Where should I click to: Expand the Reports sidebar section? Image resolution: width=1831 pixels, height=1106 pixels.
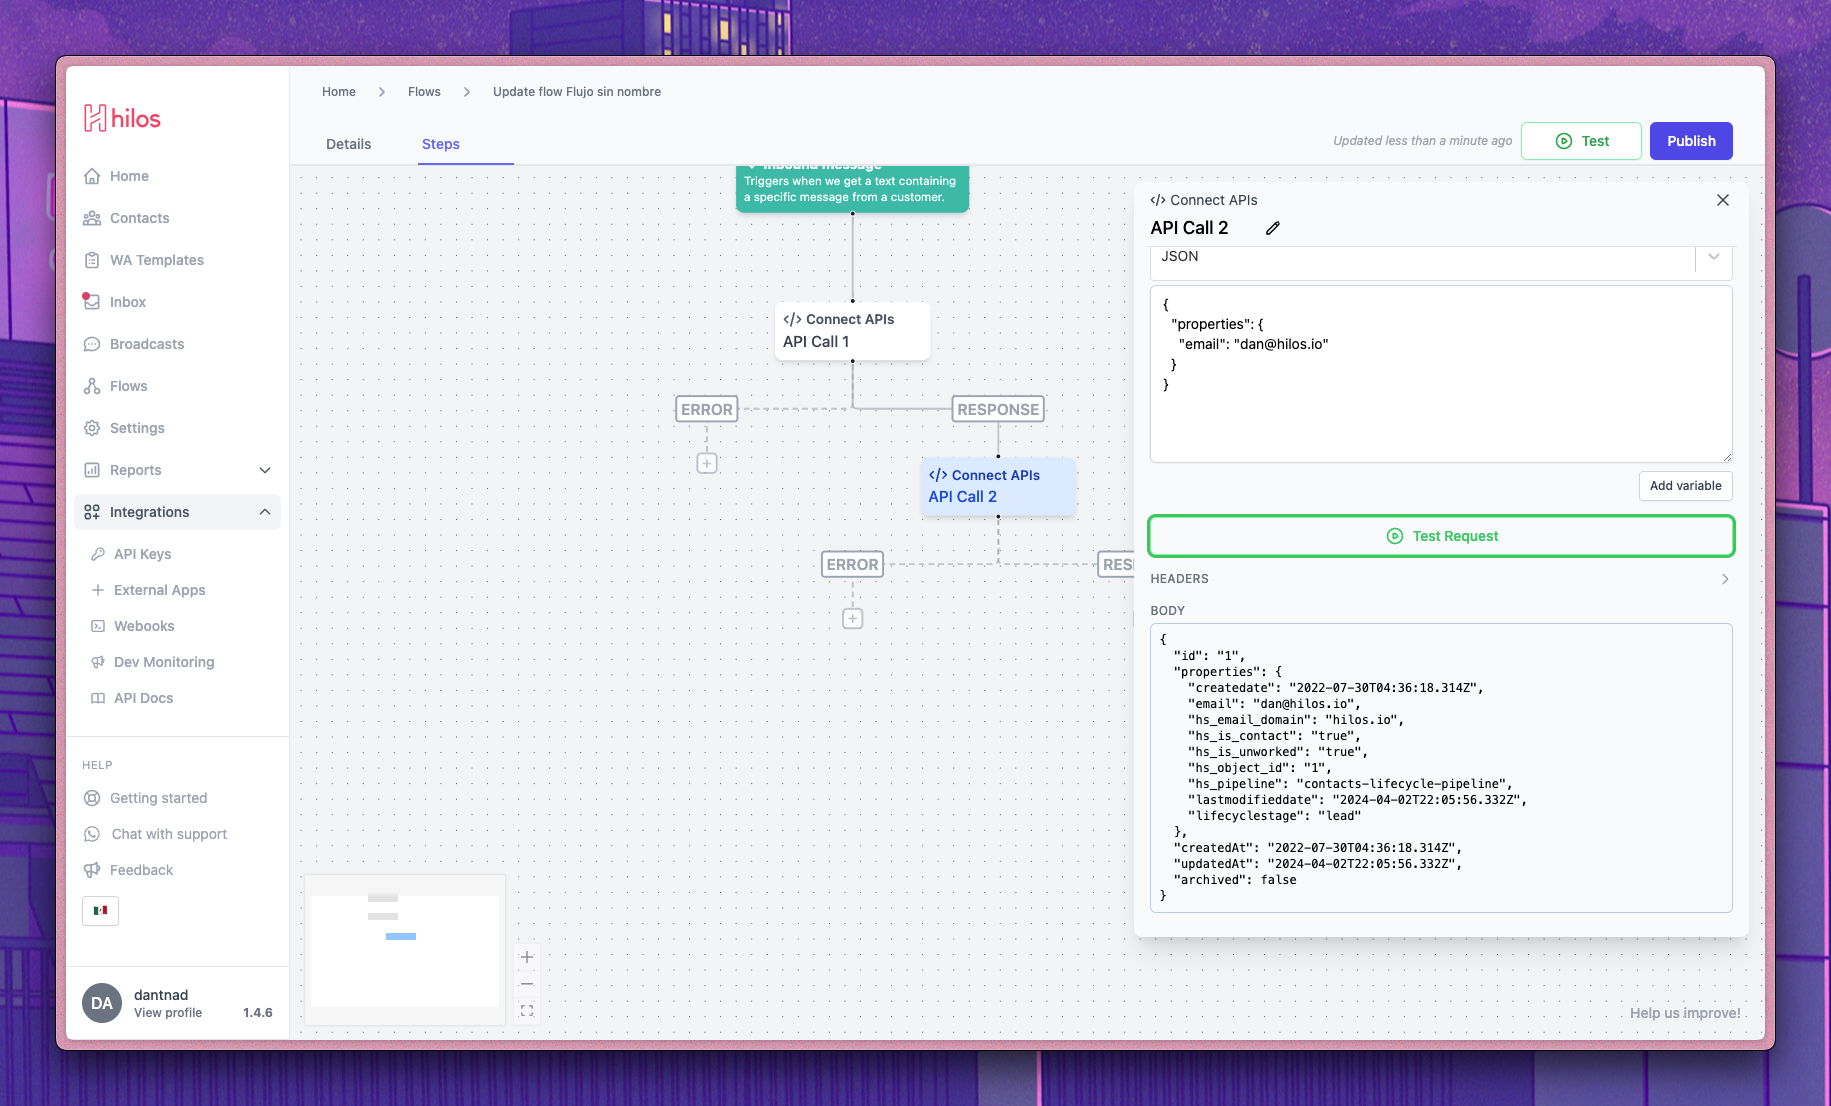[265, 470]
